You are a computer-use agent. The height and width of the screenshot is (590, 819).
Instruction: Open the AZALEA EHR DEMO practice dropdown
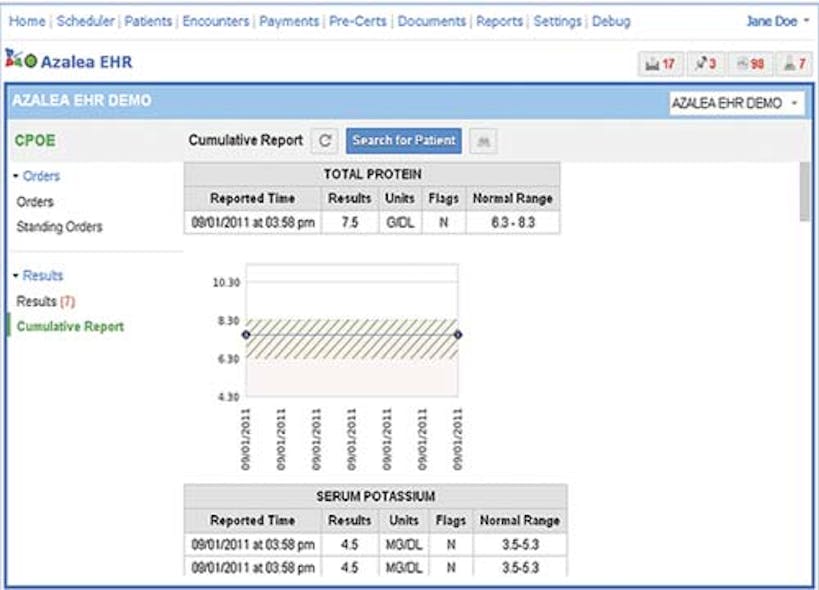(x=736, y=103)
